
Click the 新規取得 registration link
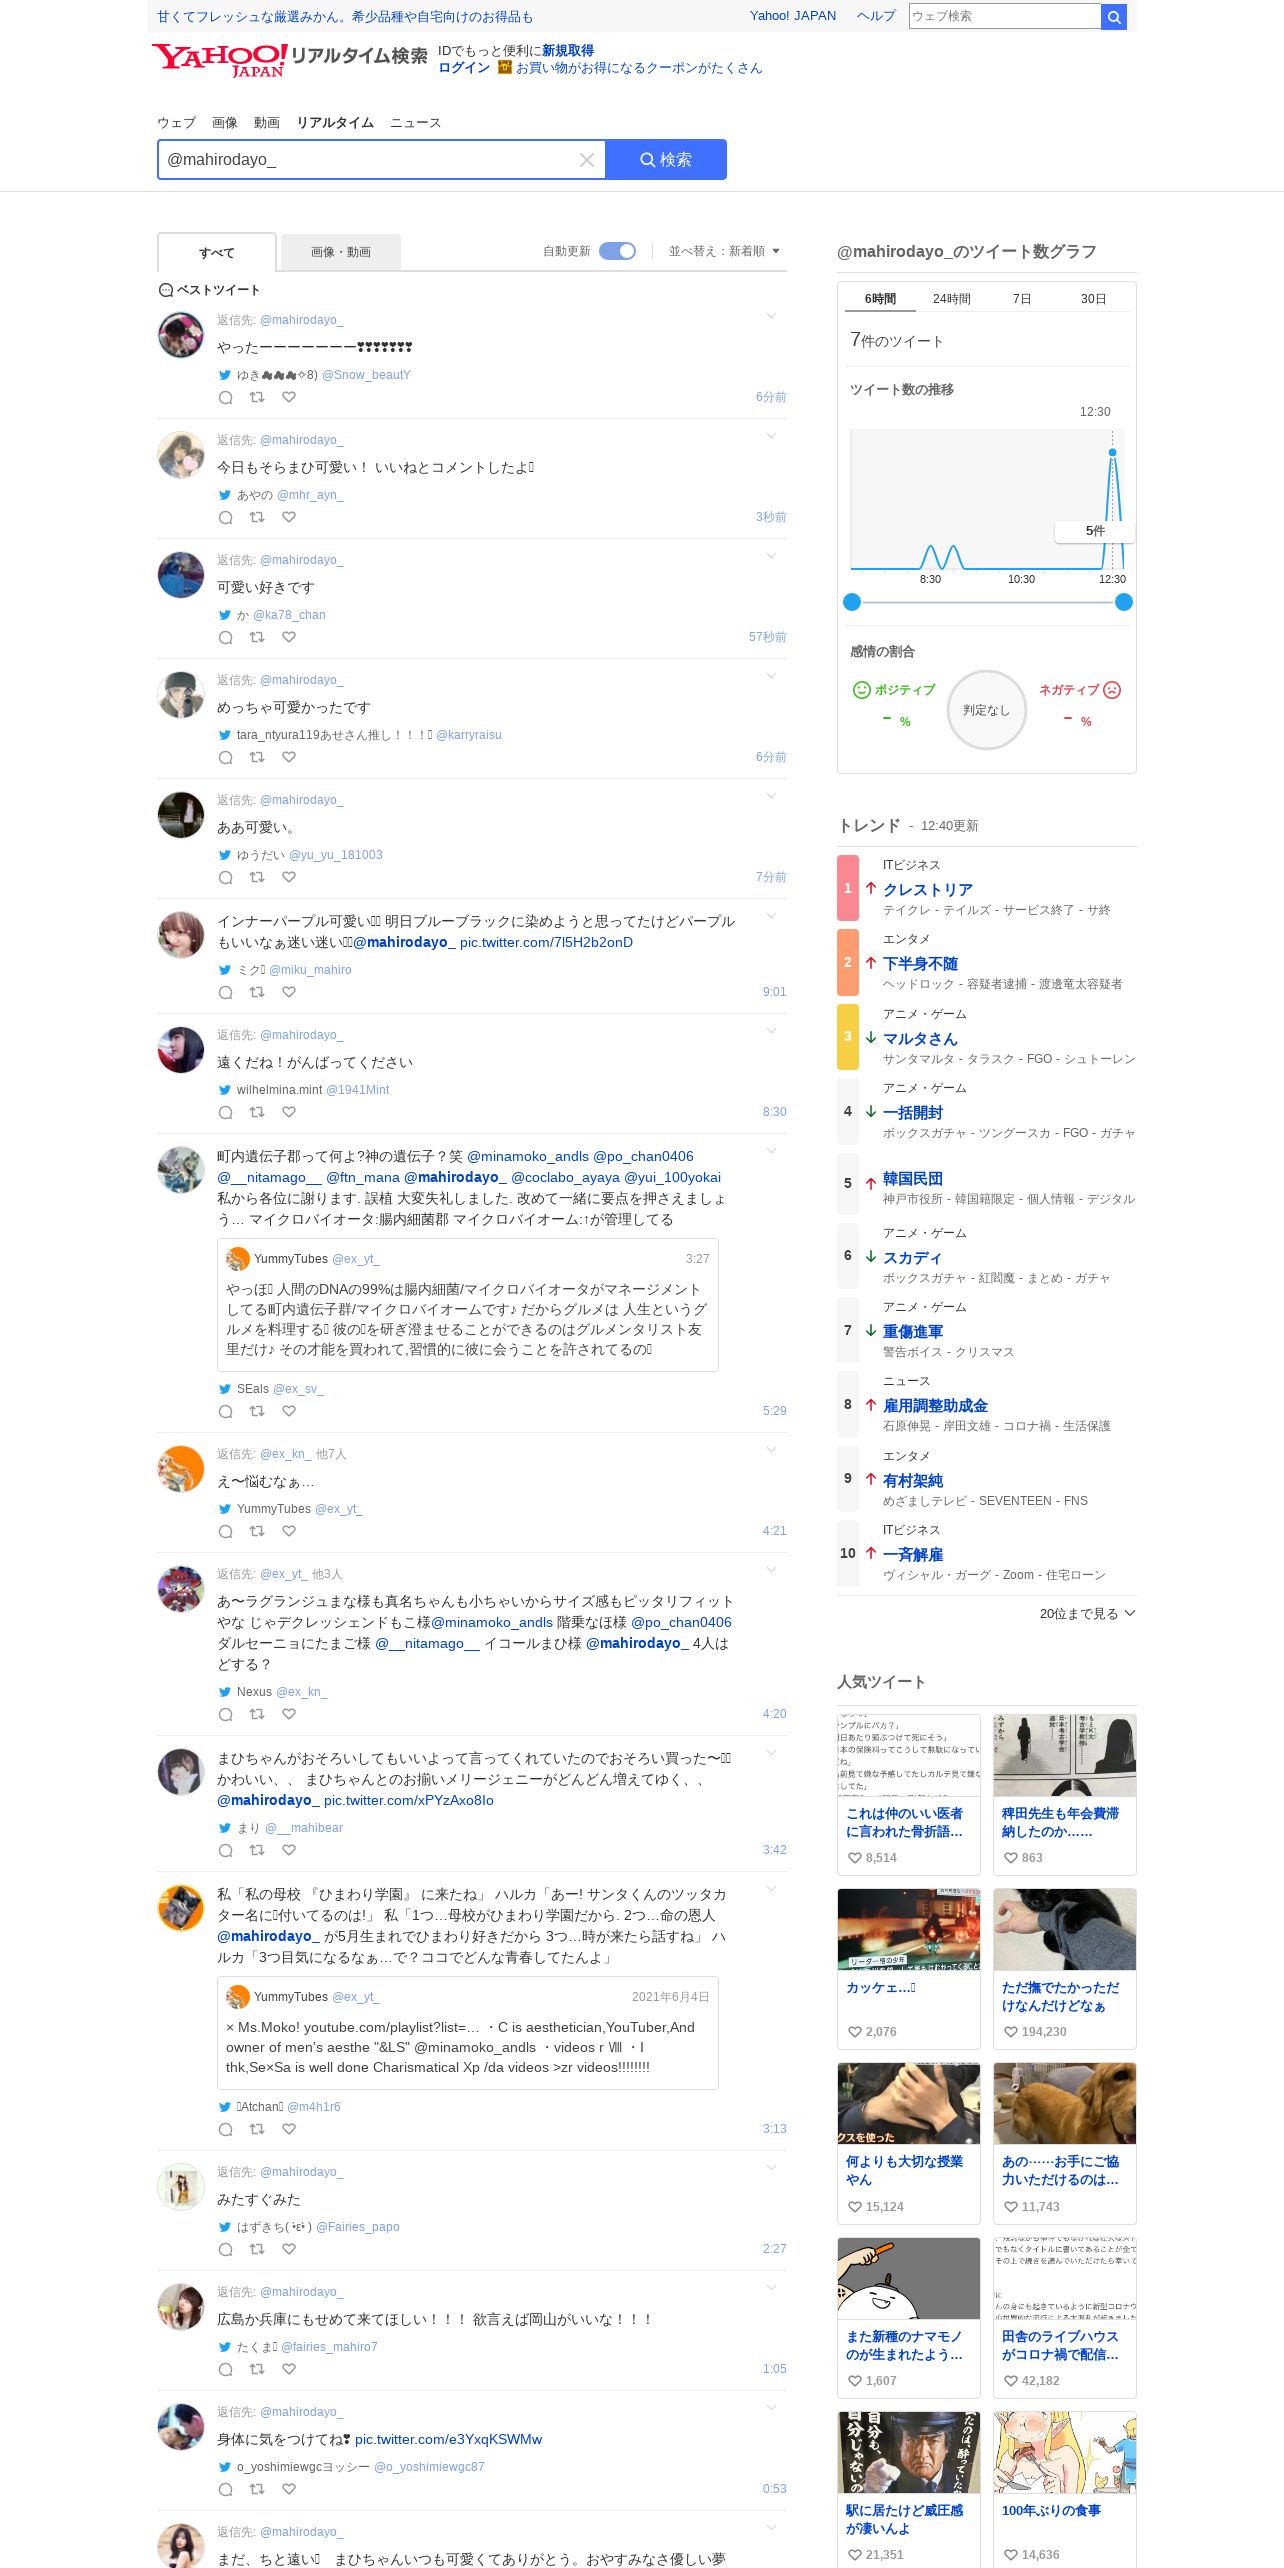(x=568, y=51)
